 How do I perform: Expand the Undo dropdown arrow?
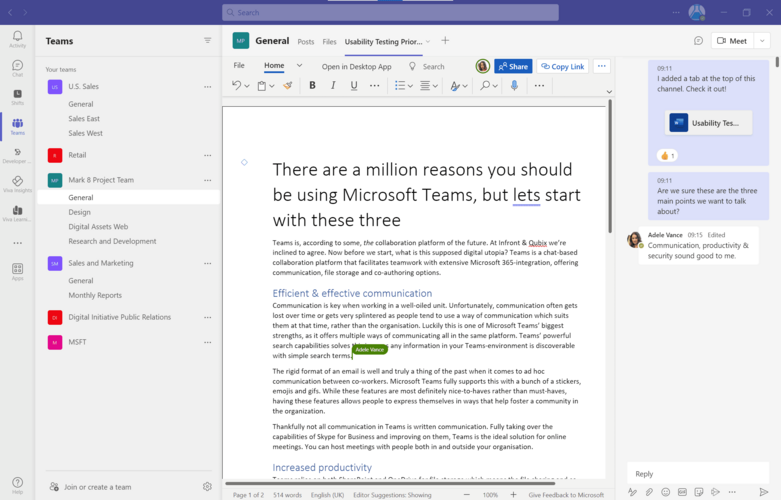(247, 86)
